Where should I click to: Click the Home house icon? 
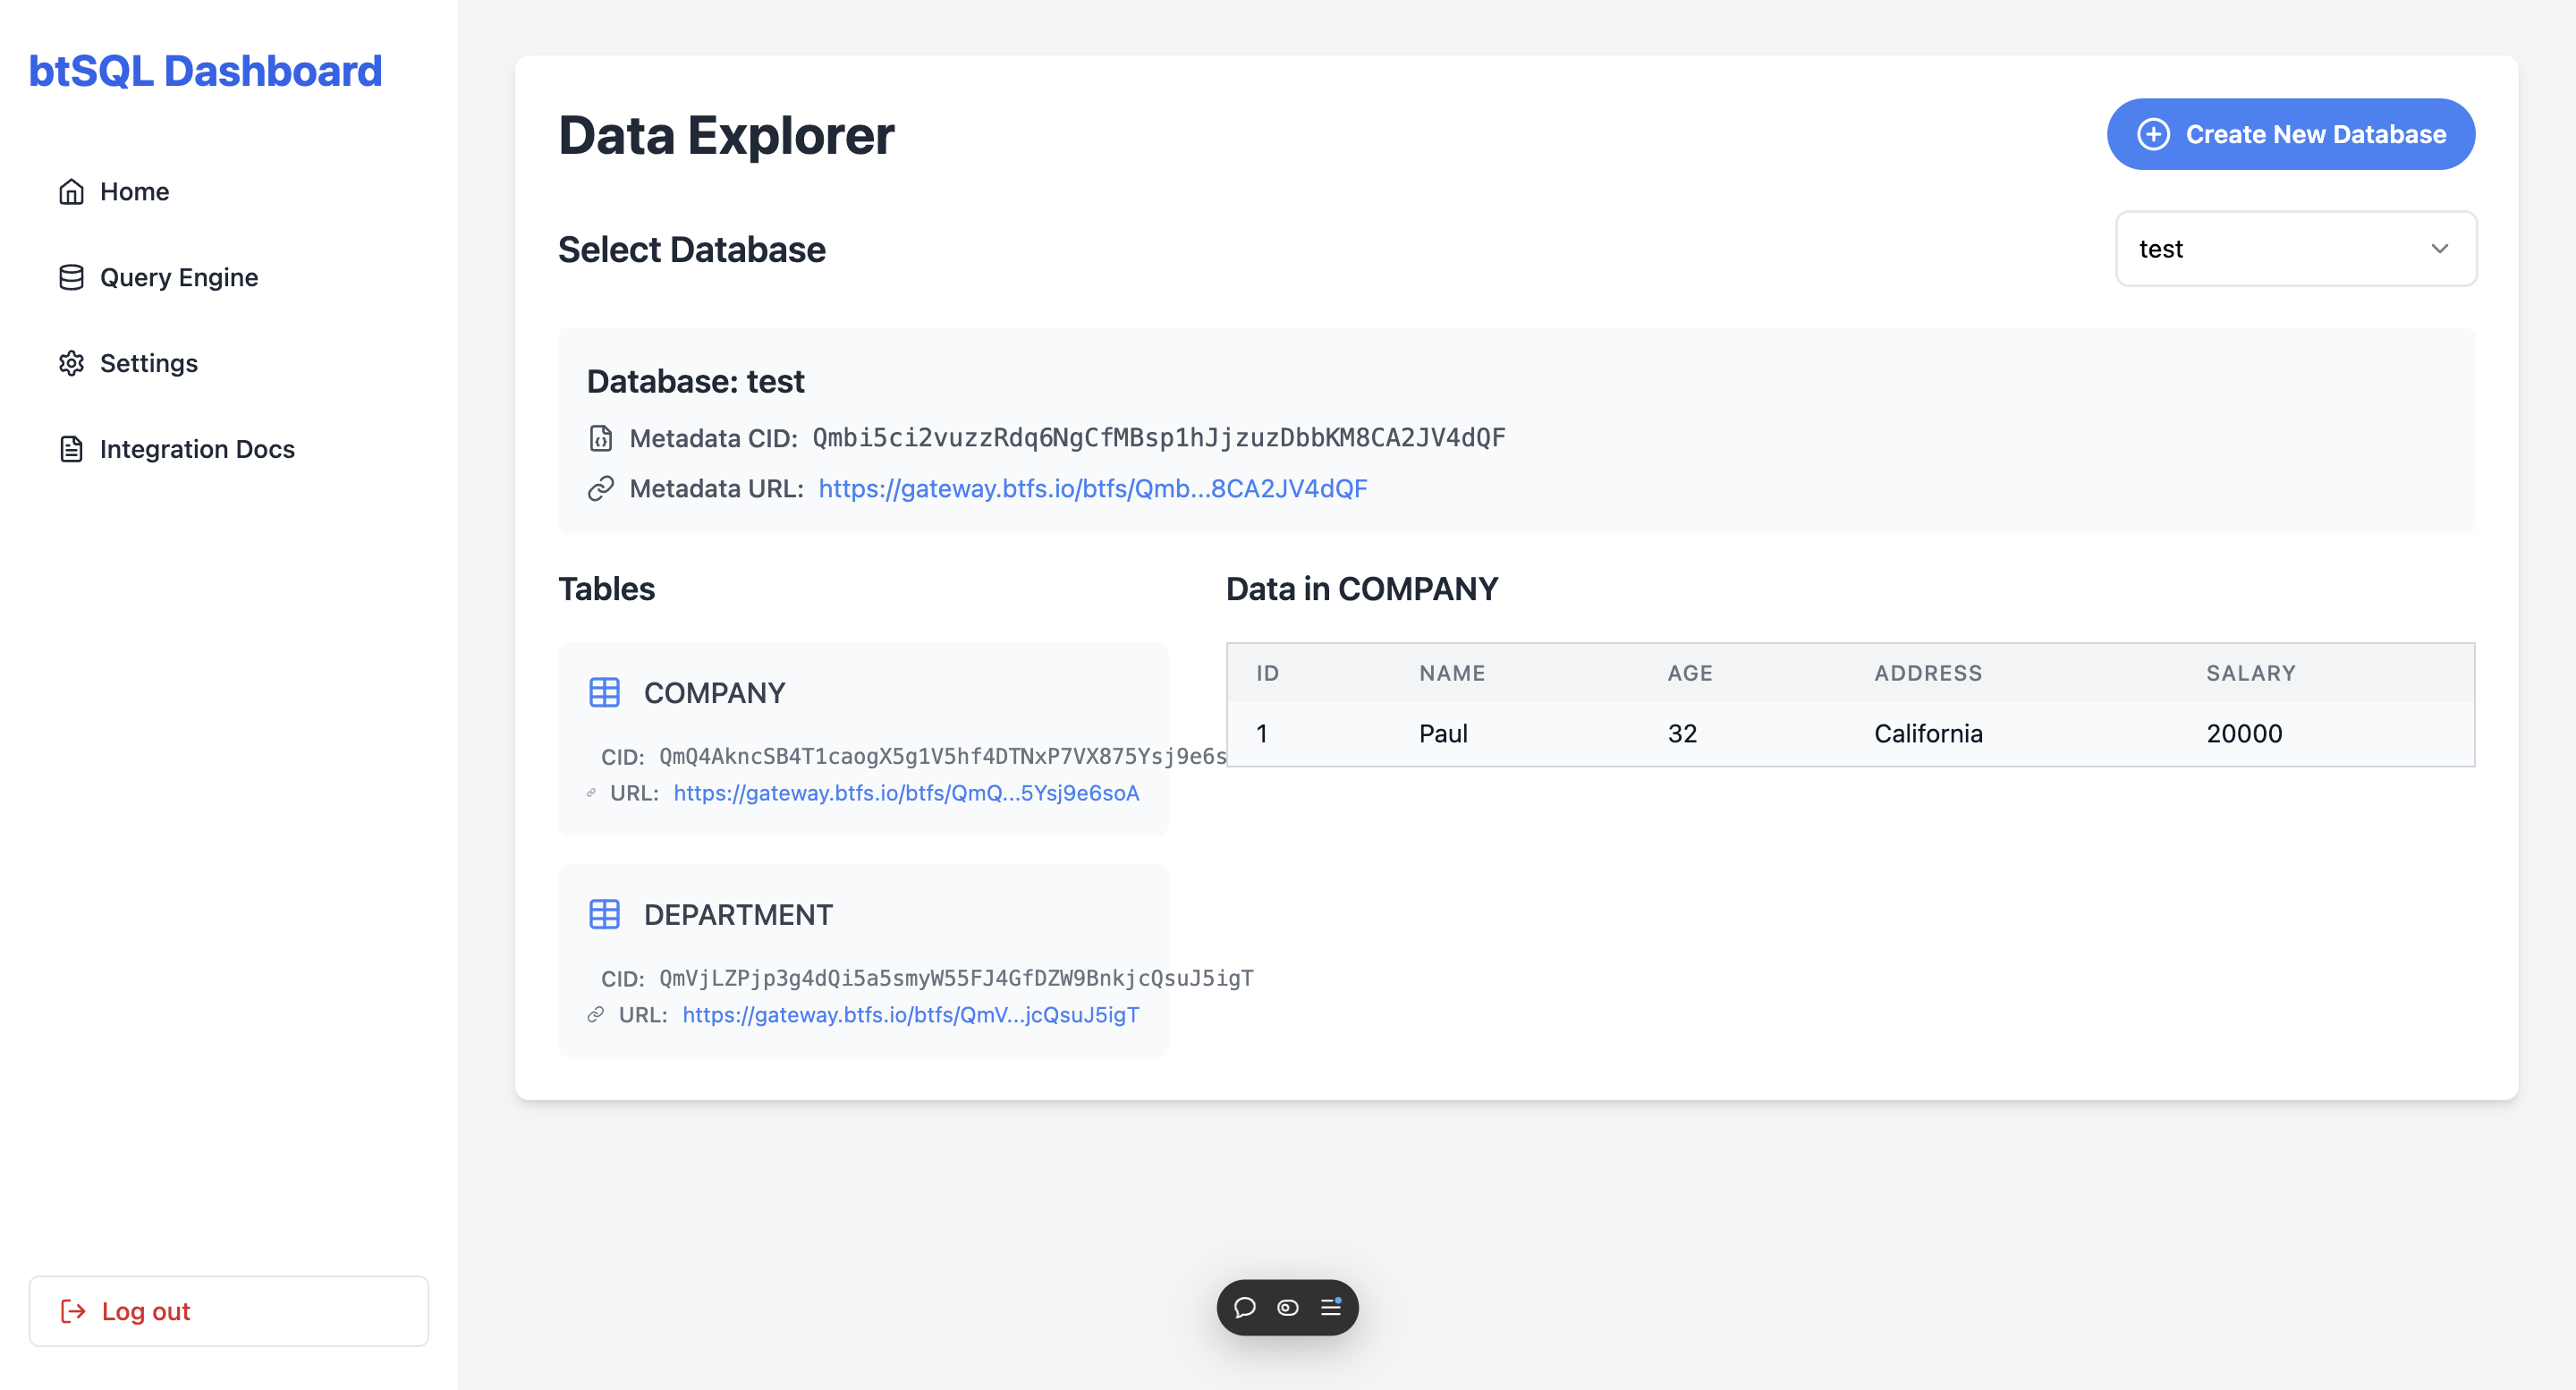pyautogui.click(x=71, y=191)
